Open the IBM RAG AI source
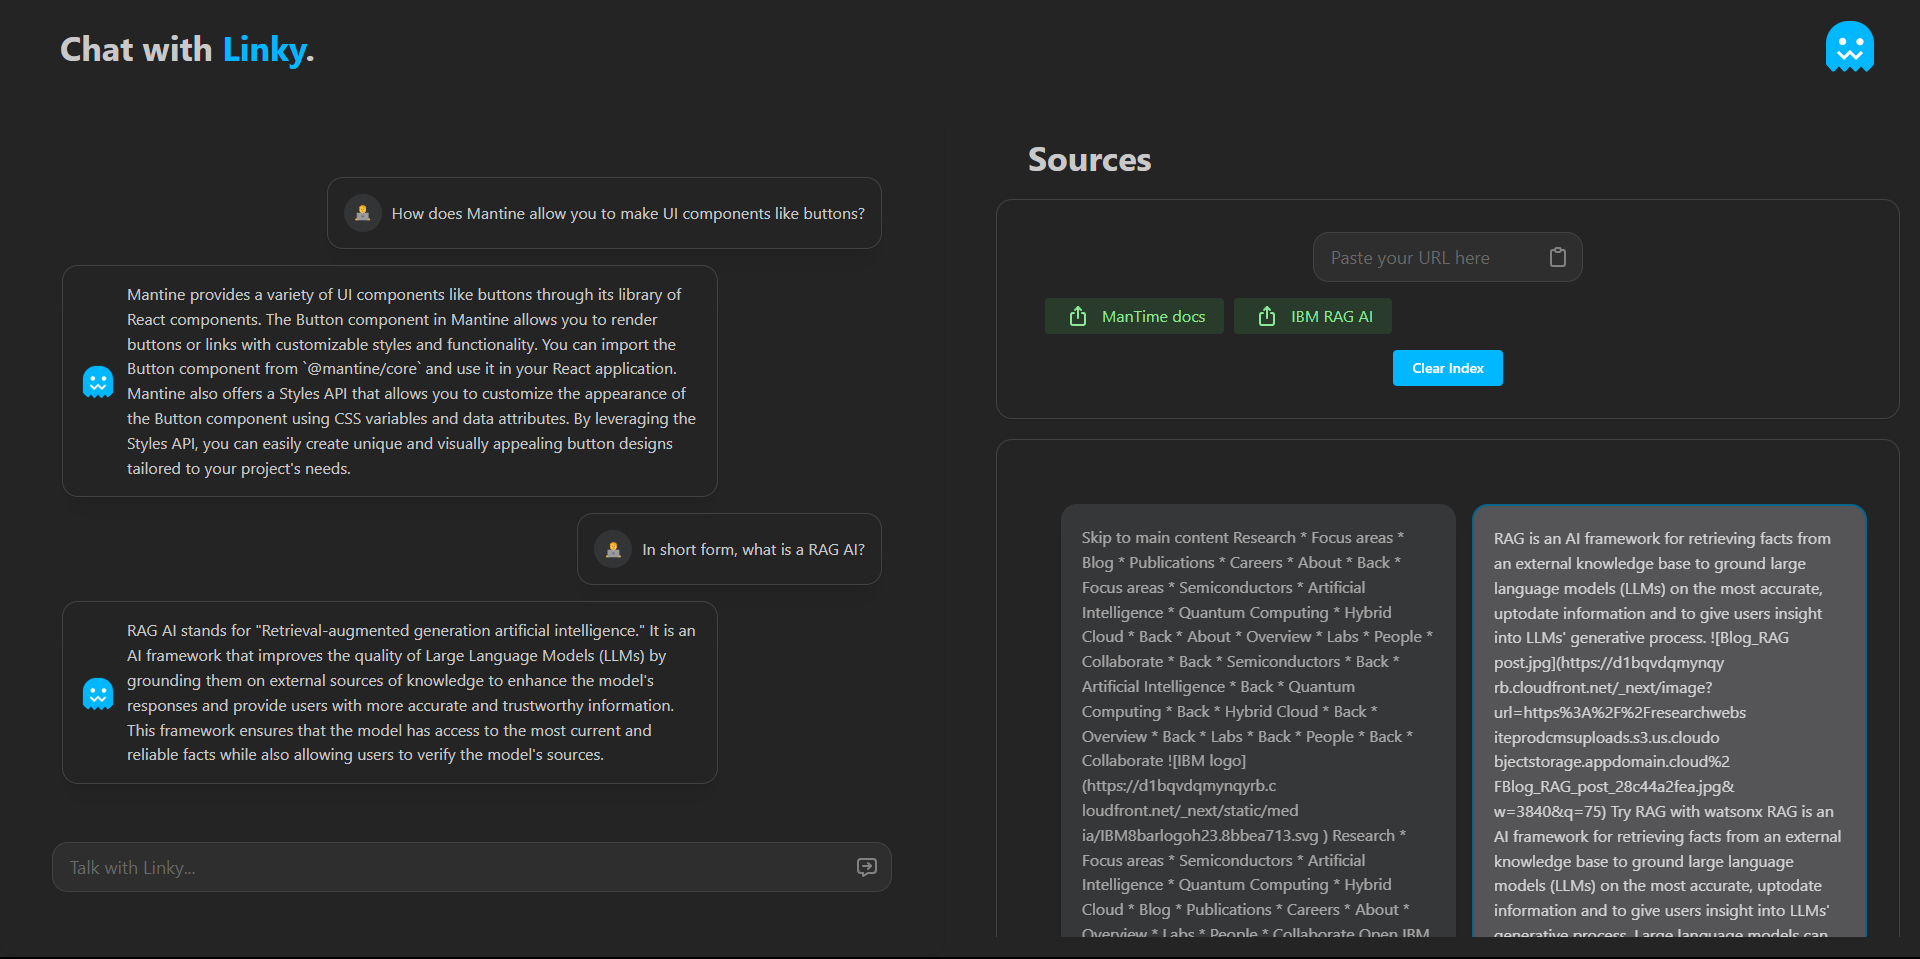The width and height of the screenshot is (1920, 959). pos(1330,316)
